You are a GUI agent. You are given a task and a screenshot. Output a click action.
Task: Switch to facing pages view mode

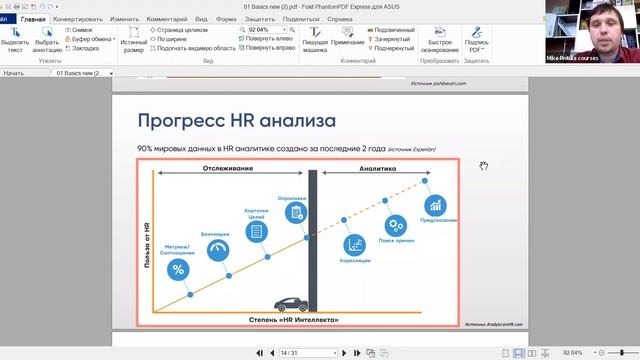point(532,353)
